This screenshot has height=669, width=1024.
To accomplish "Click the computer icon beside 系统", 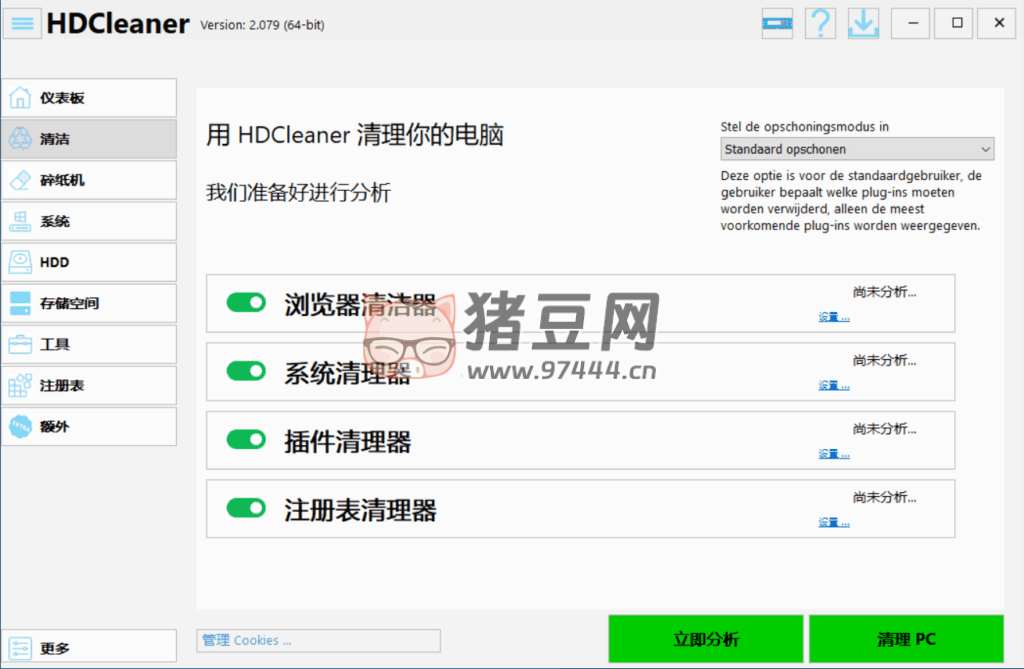I will click(20, 221).
